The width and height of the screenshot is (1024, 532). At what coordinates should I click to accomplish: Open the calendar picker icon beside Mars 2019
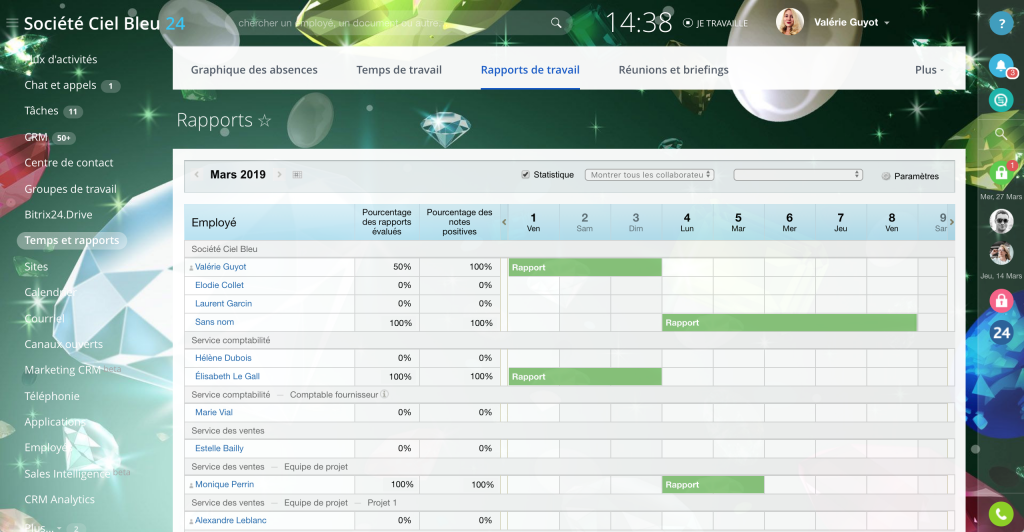(x=297, y=175)
